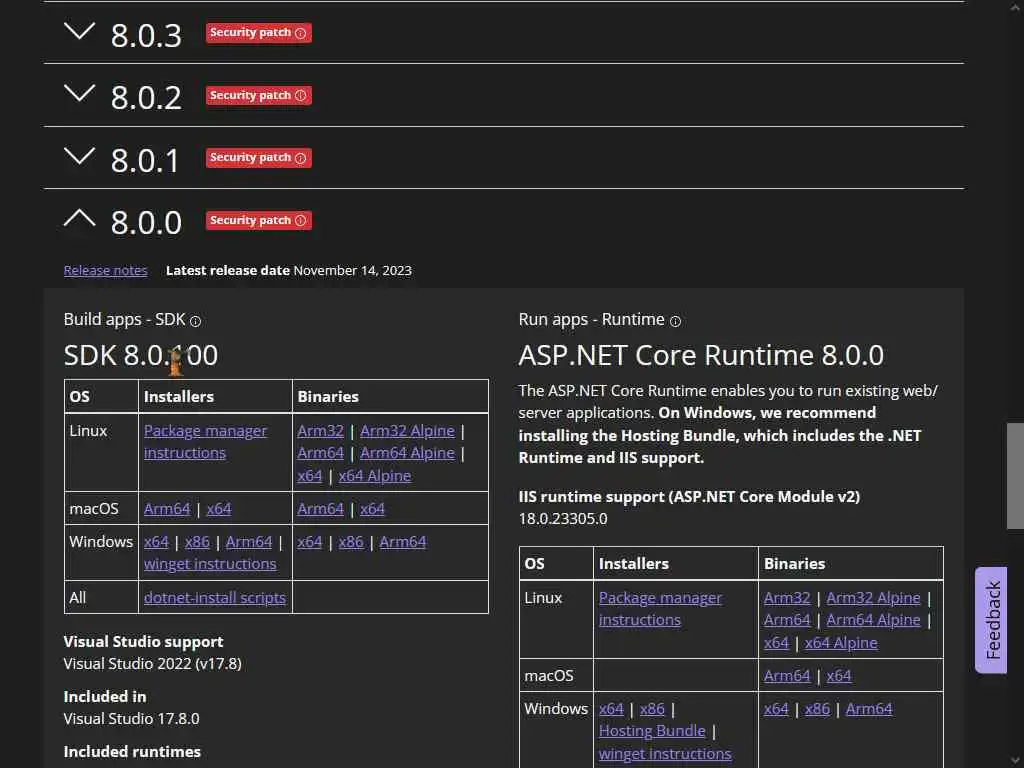Screen dimensions: 1024x768
Task: Download SDK macOS x64 binary
Action: pos(372,509)
